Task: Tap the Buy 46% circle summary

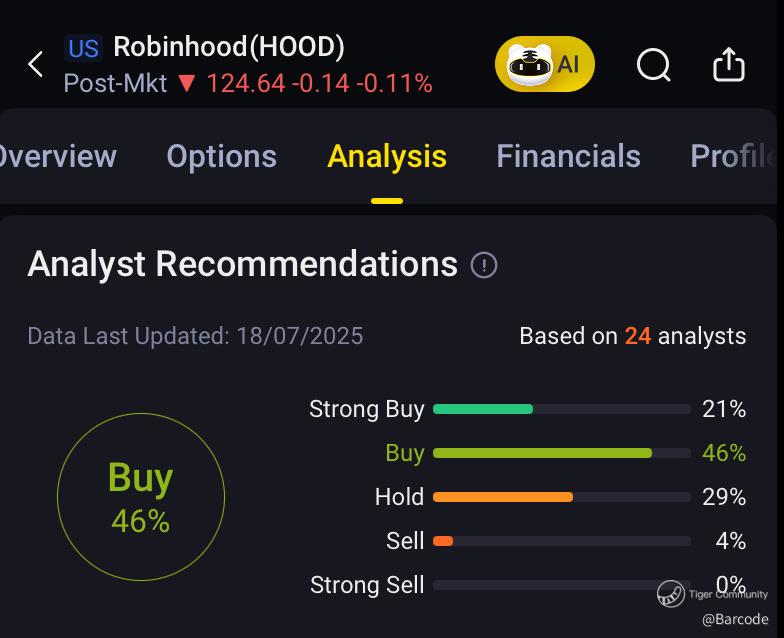Action: point(140,497)
